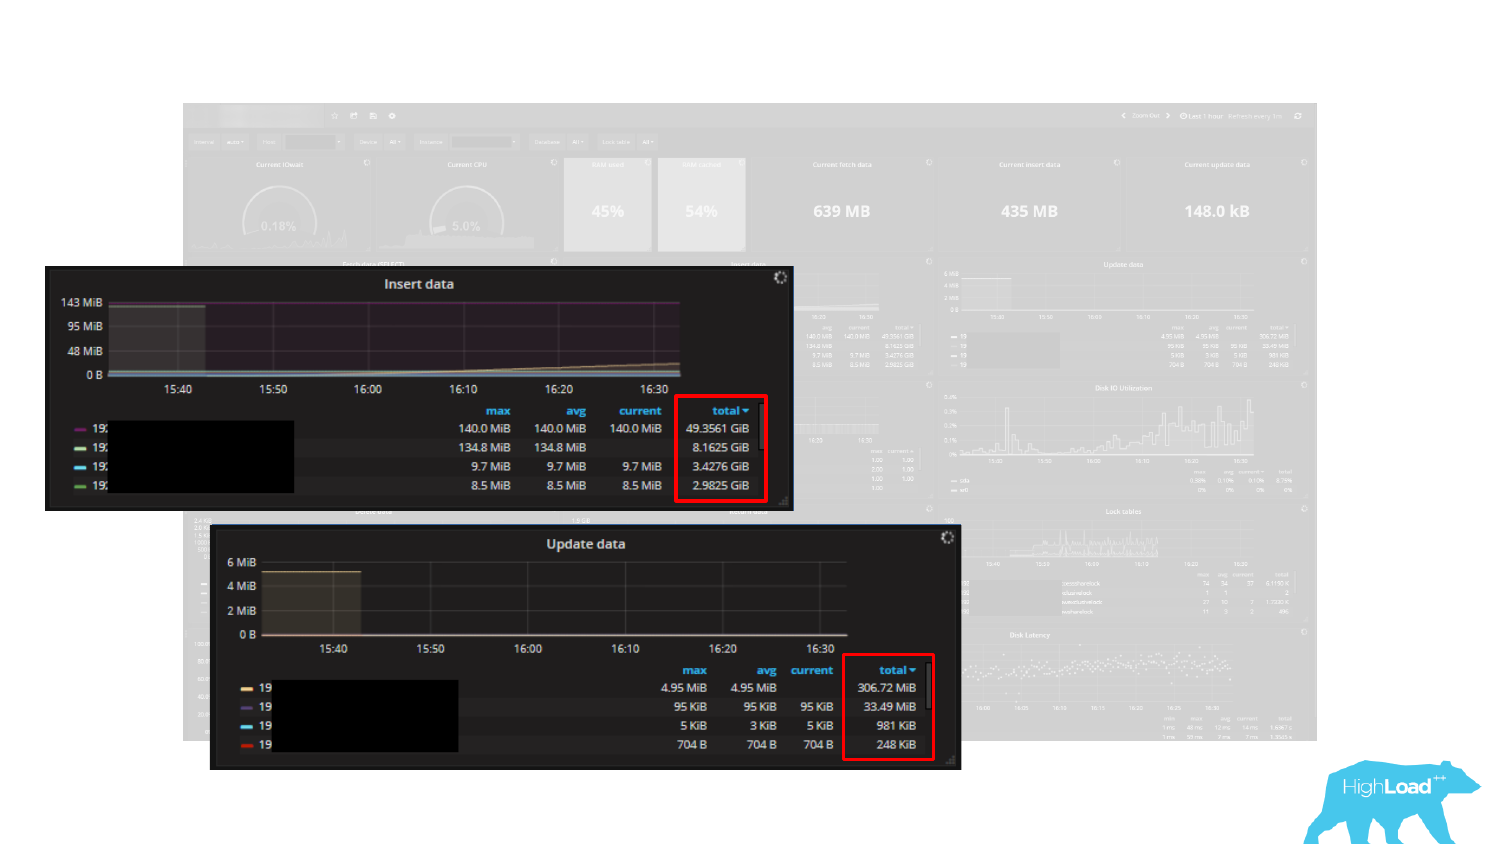
Task: Sort Update data legend by current
Action: coord(811,670)
